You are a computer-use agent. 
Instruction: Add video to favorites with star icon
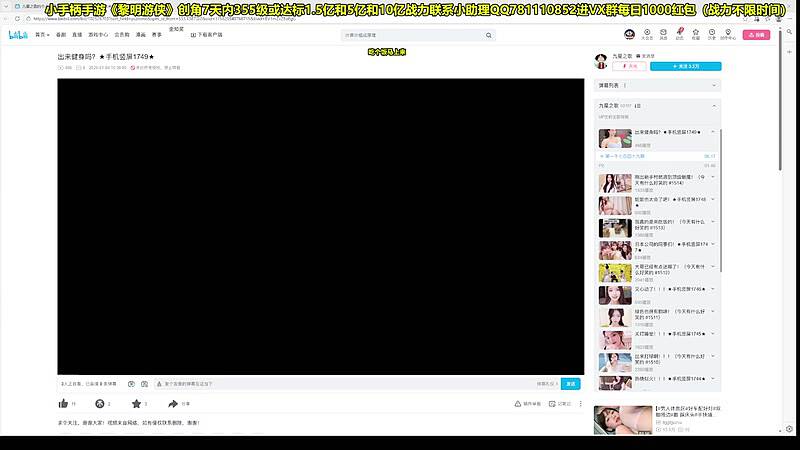tap(135, 404)
